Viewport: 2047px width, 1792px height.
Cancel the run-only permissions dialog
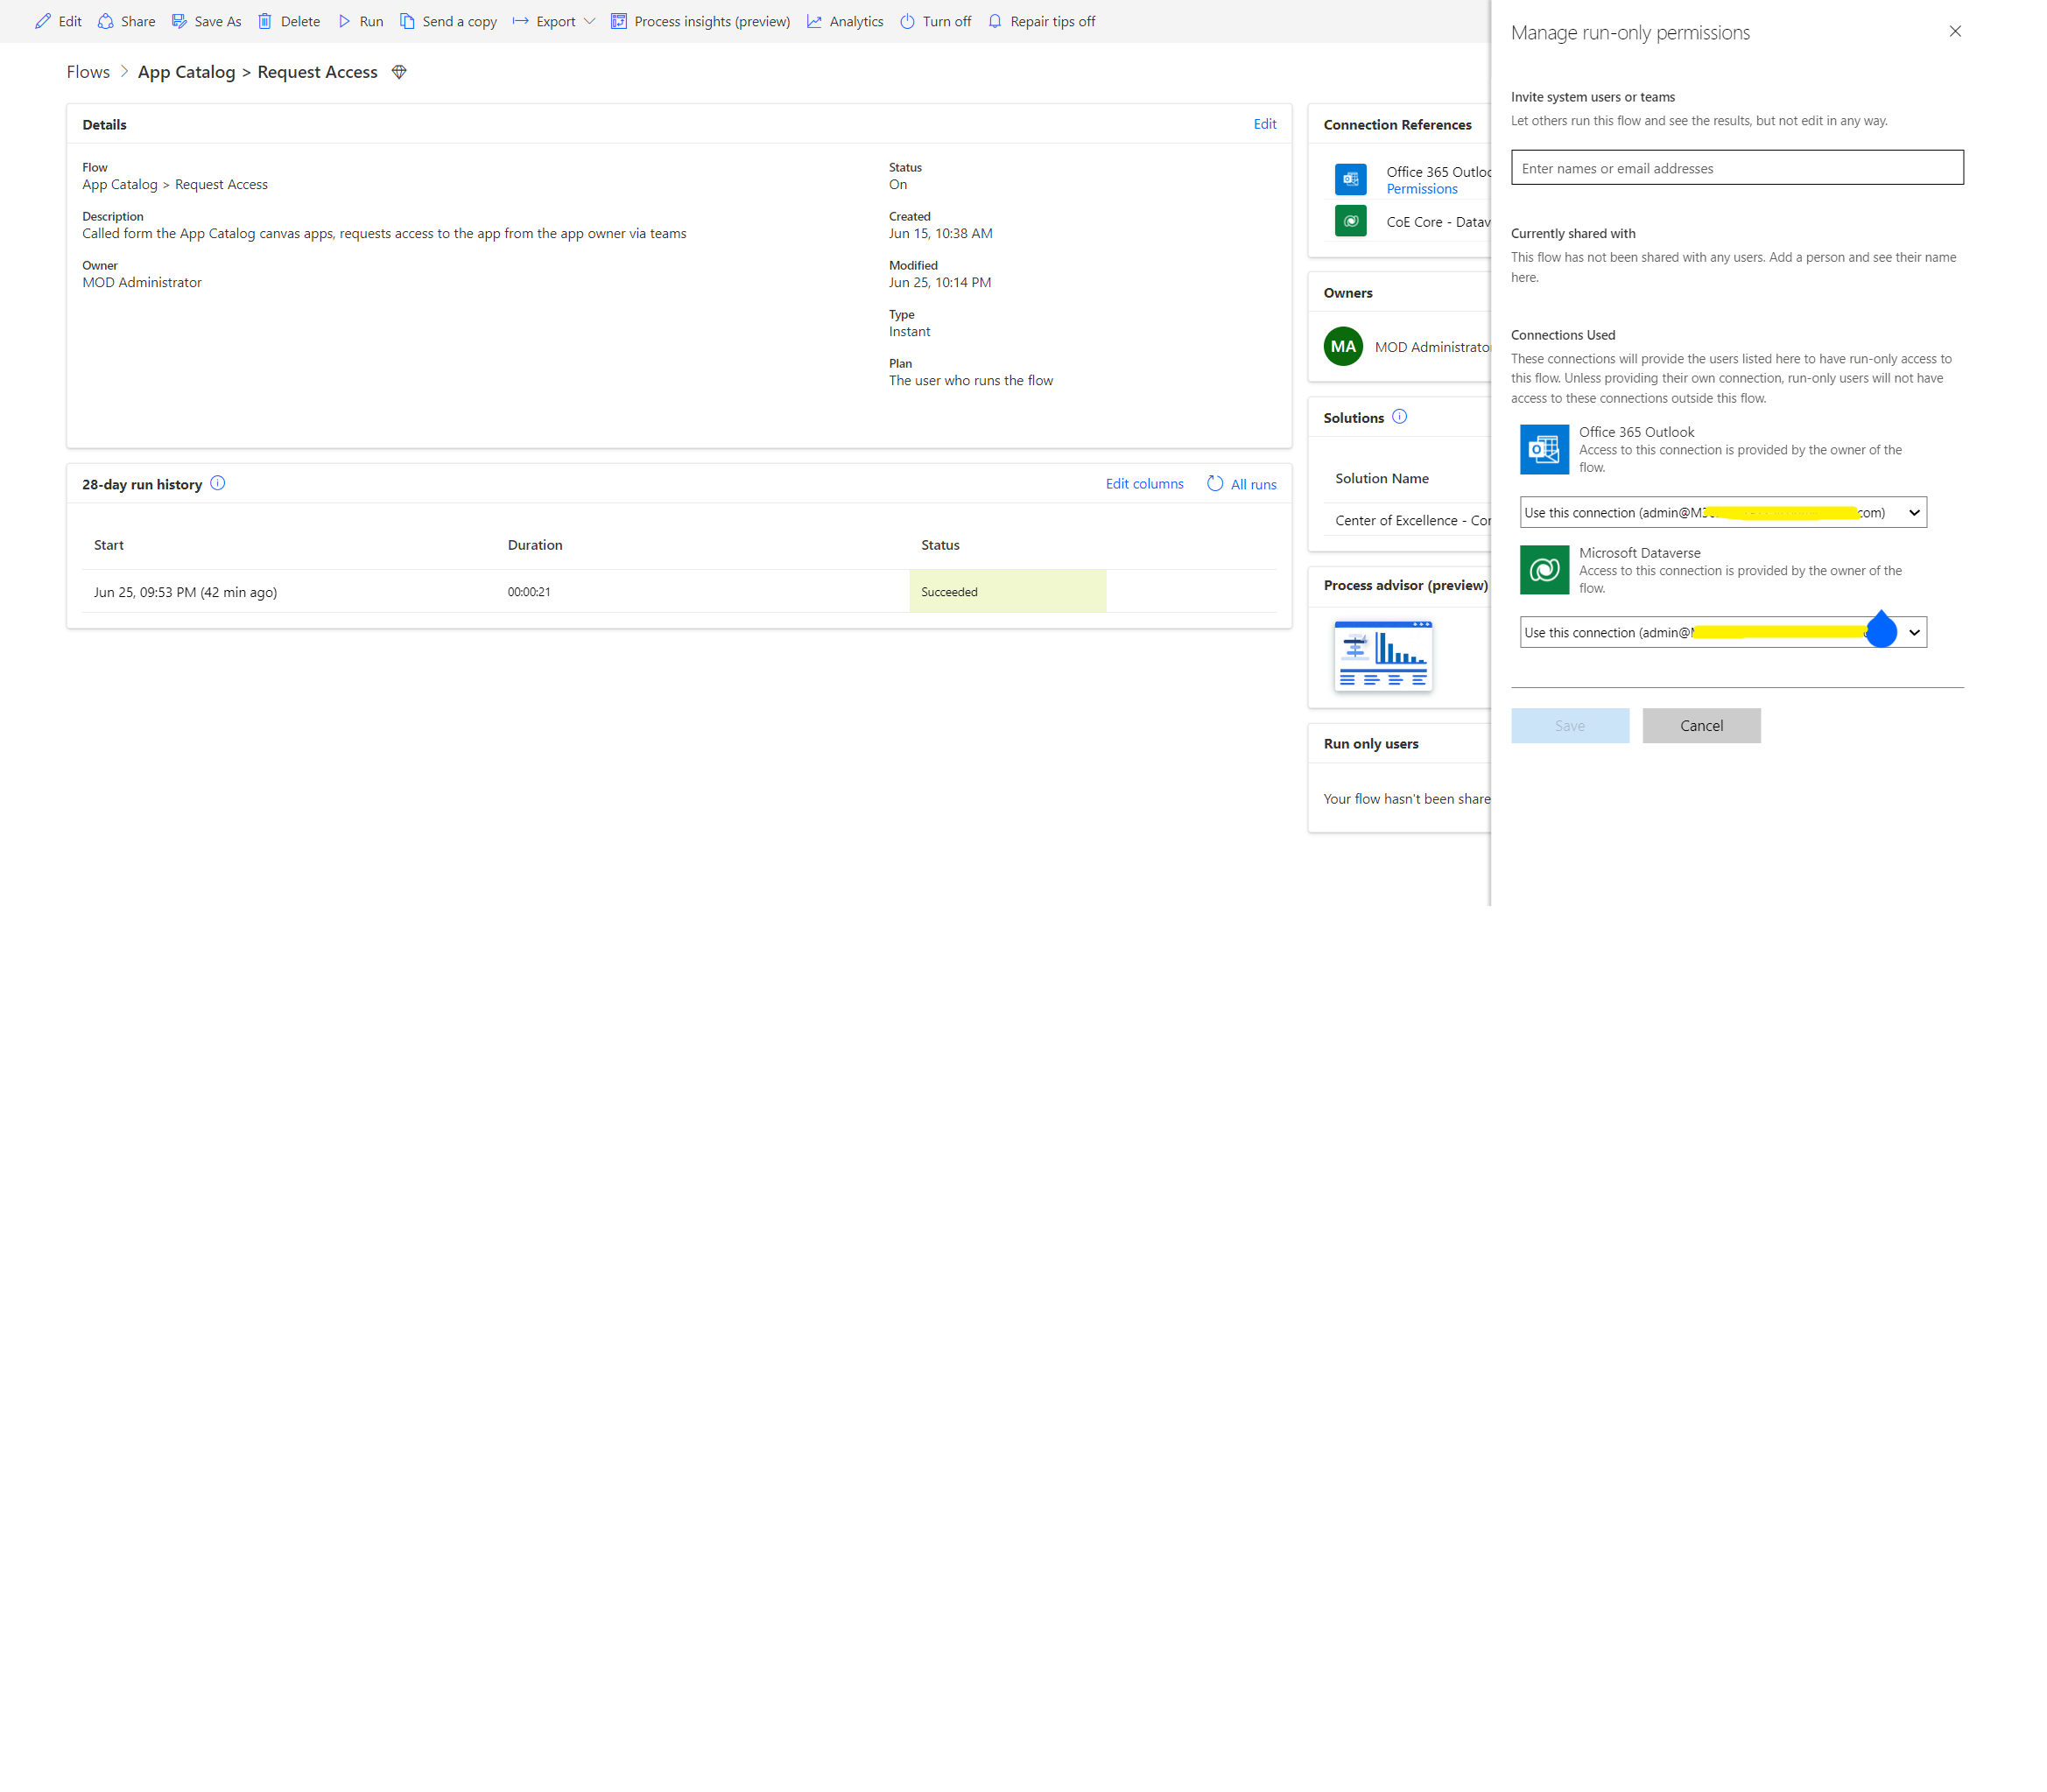coord(1701,725)
